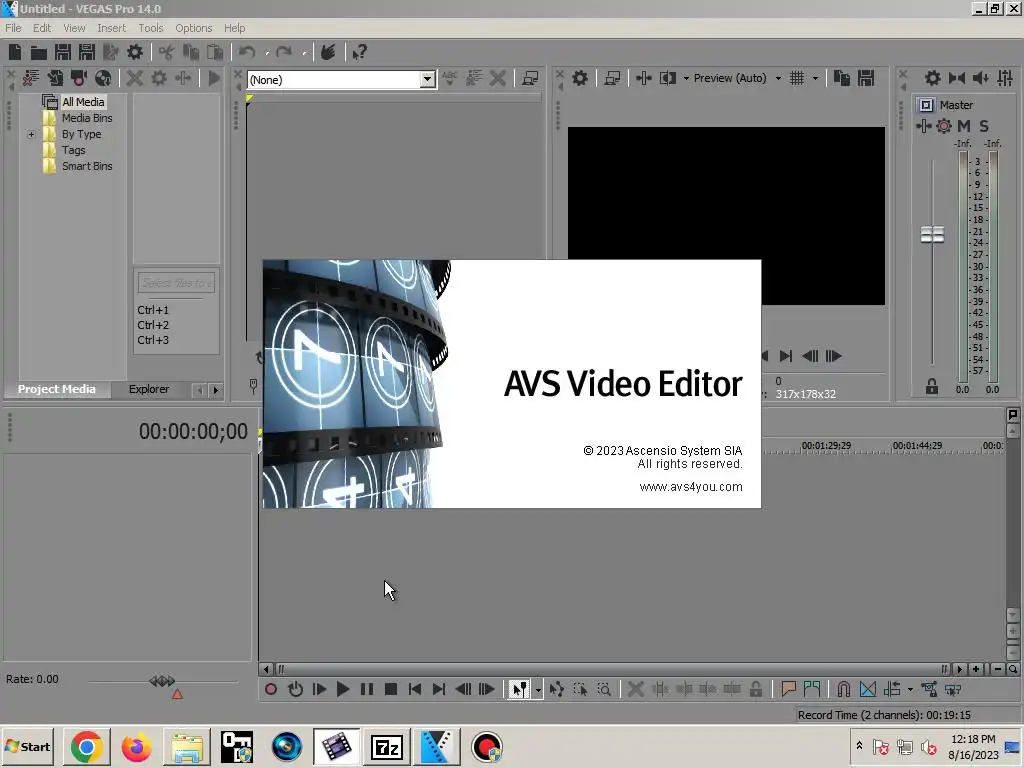This screenshot has height=768, width=1024.
Task: Click Save Snapshot to file icon
Action: [866, 78]
